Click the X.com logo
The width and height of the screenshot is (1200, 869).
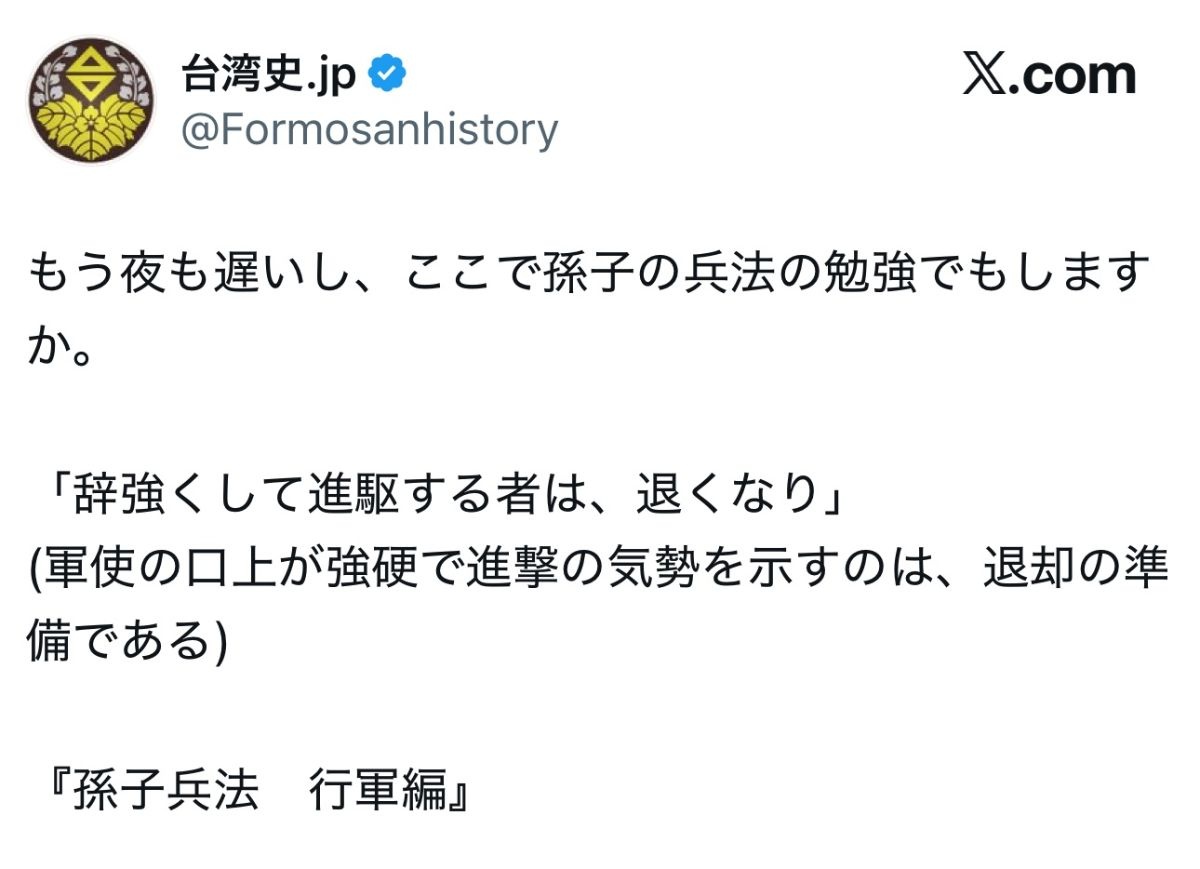coord(1049,76)
